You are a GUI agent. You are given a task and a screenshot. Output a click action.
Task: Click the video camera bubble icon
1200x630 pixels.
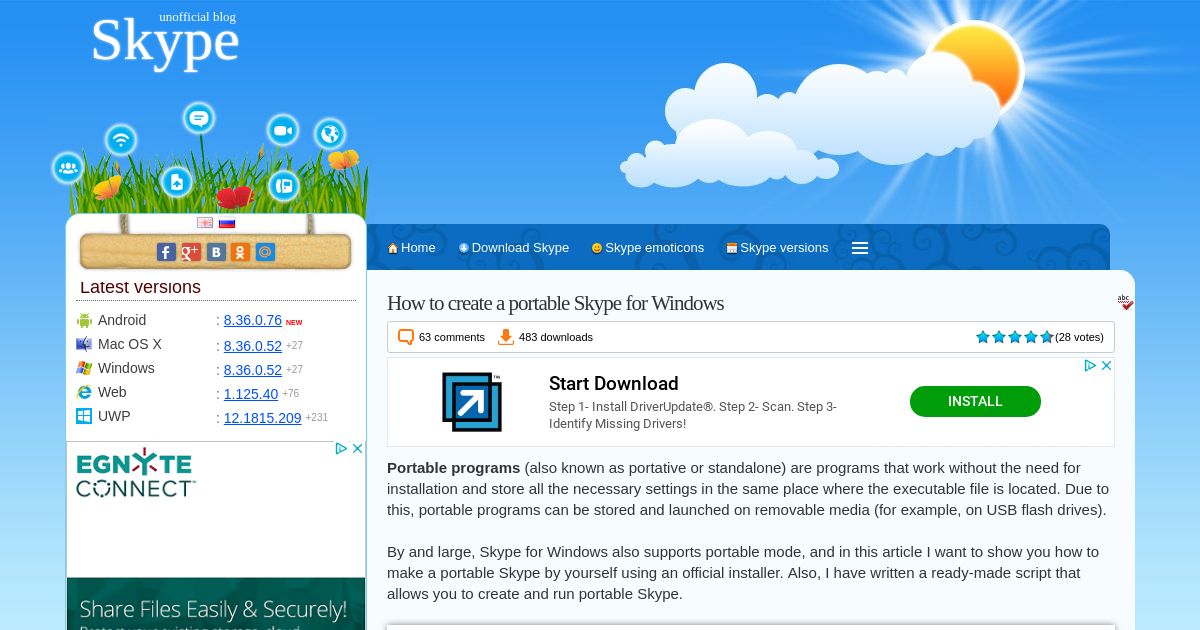[x=283, y=130]
